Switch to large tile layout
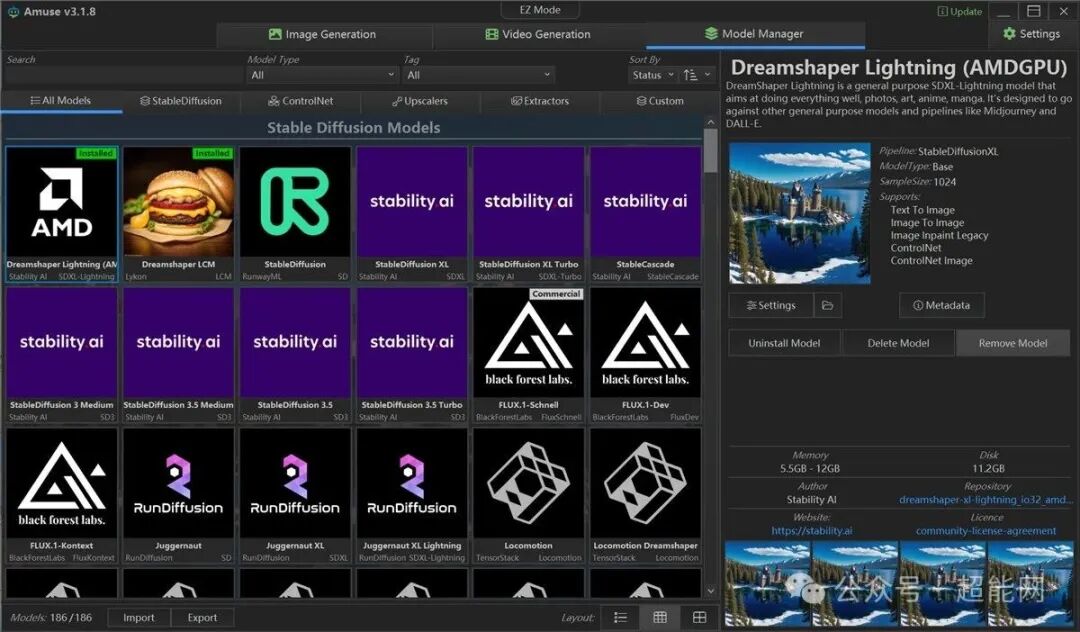 tap(699, 617)
